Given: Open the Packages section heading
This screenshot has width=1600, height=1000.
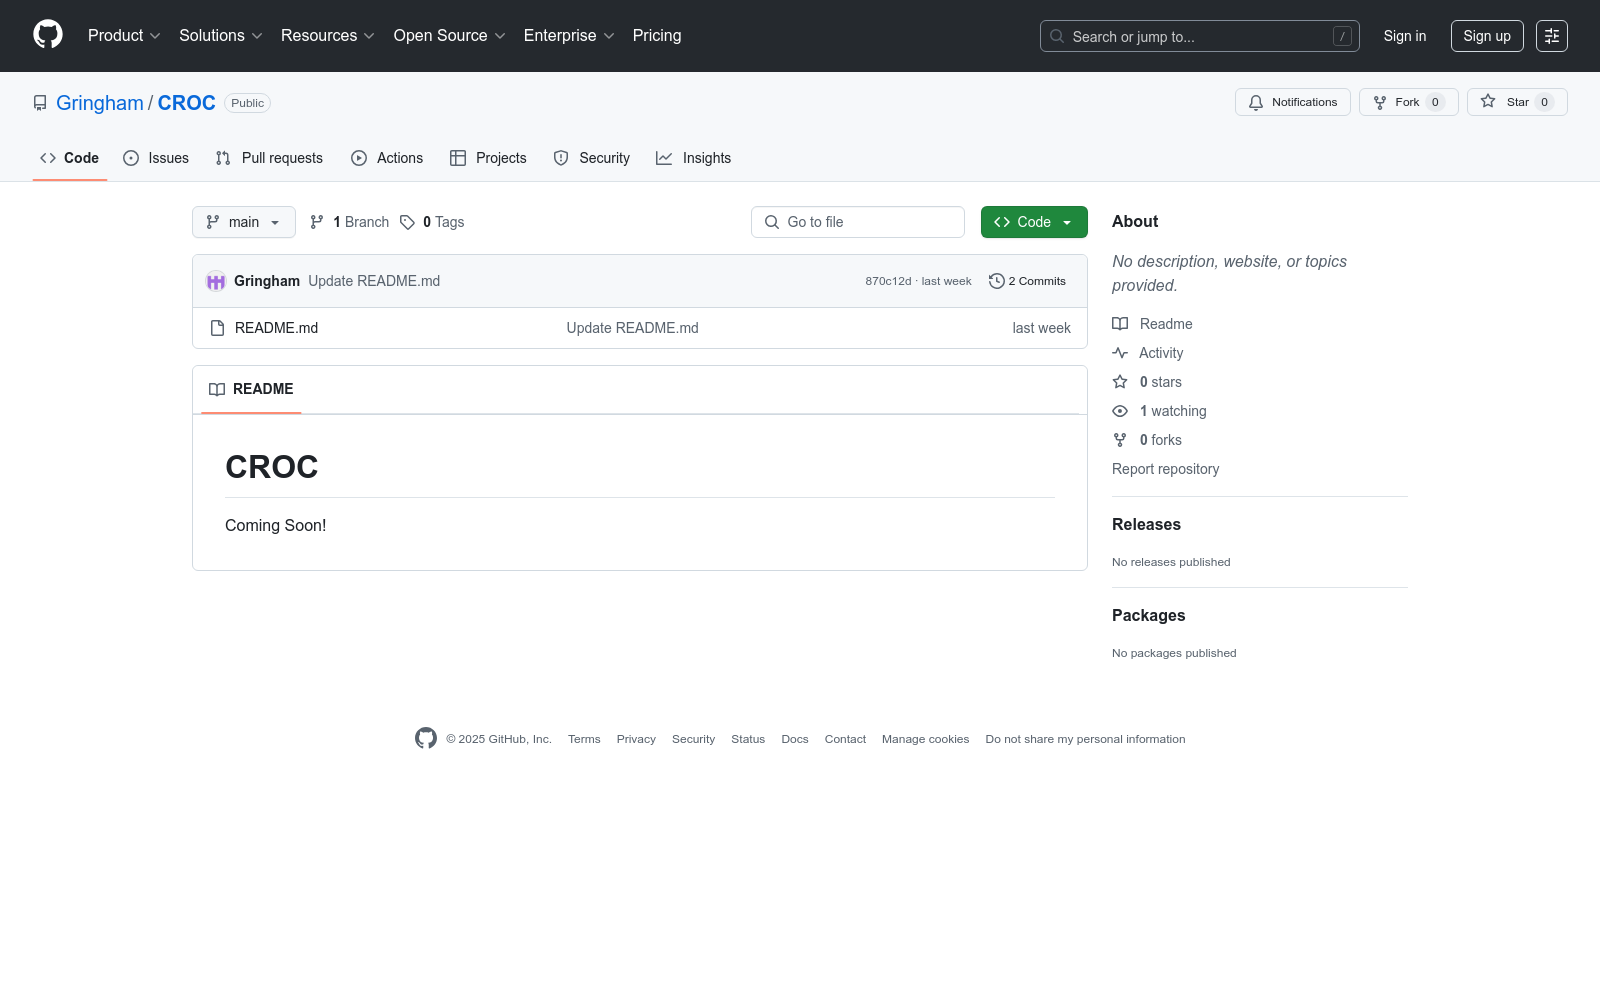Looking at the screenshot, I should point(1148,616).
